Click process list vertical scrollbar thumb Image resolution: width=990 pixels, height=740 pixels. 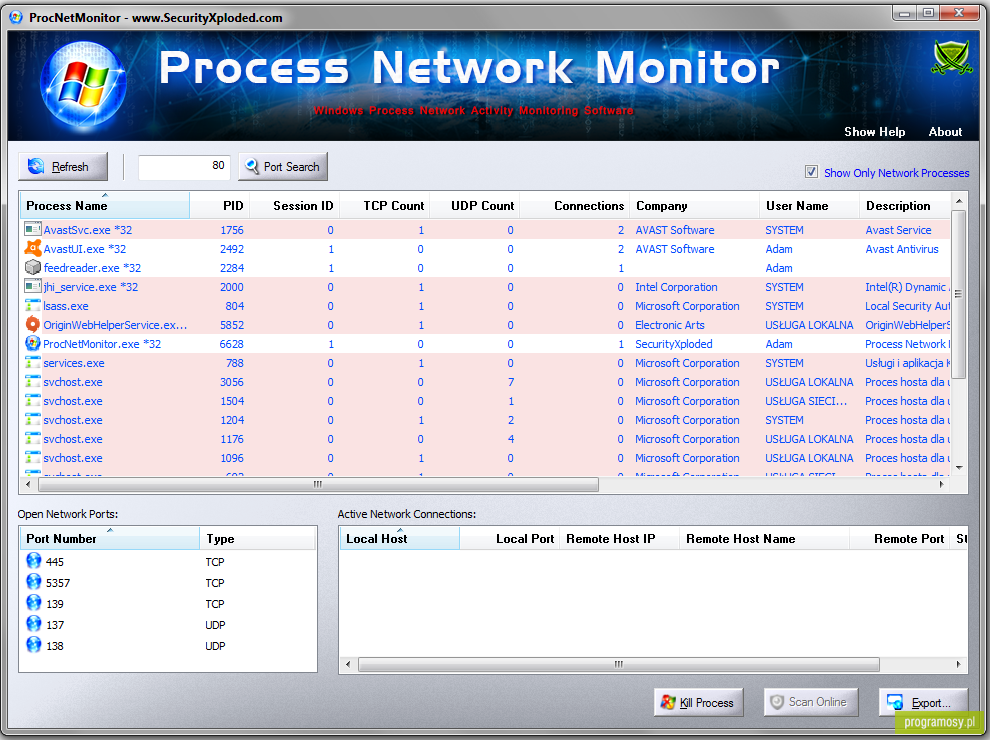pos(958,294)
